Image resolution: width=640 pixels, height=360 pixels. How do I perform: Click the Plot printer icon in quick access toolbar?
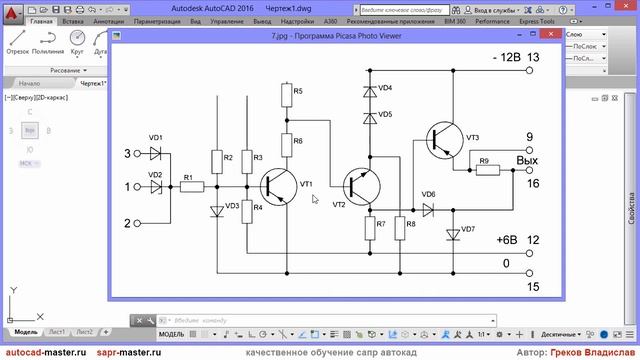(80, 9)
